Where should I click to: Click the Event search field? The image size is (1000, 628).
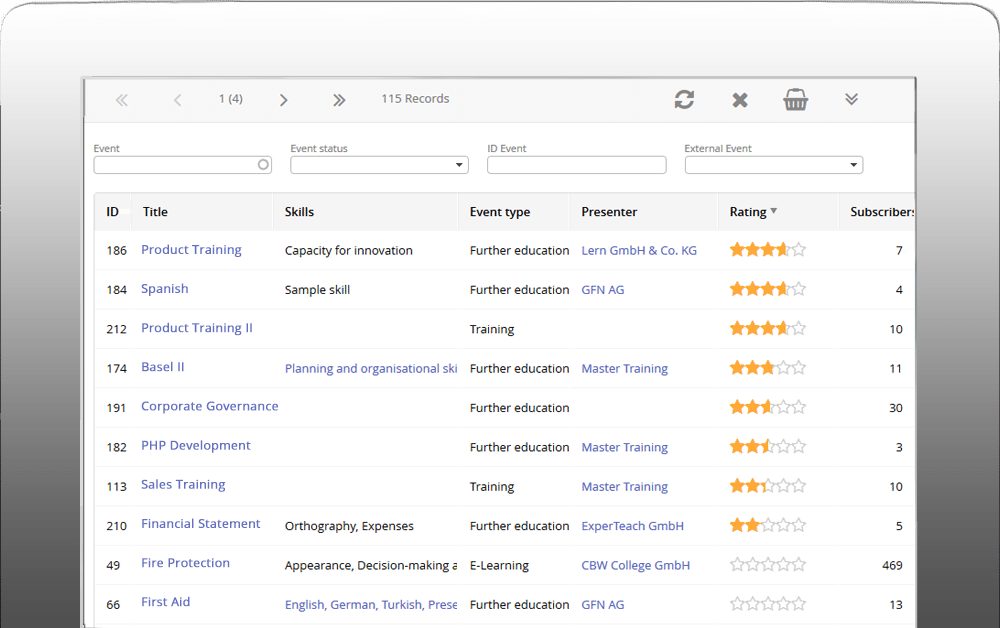[x=182, y=165]
